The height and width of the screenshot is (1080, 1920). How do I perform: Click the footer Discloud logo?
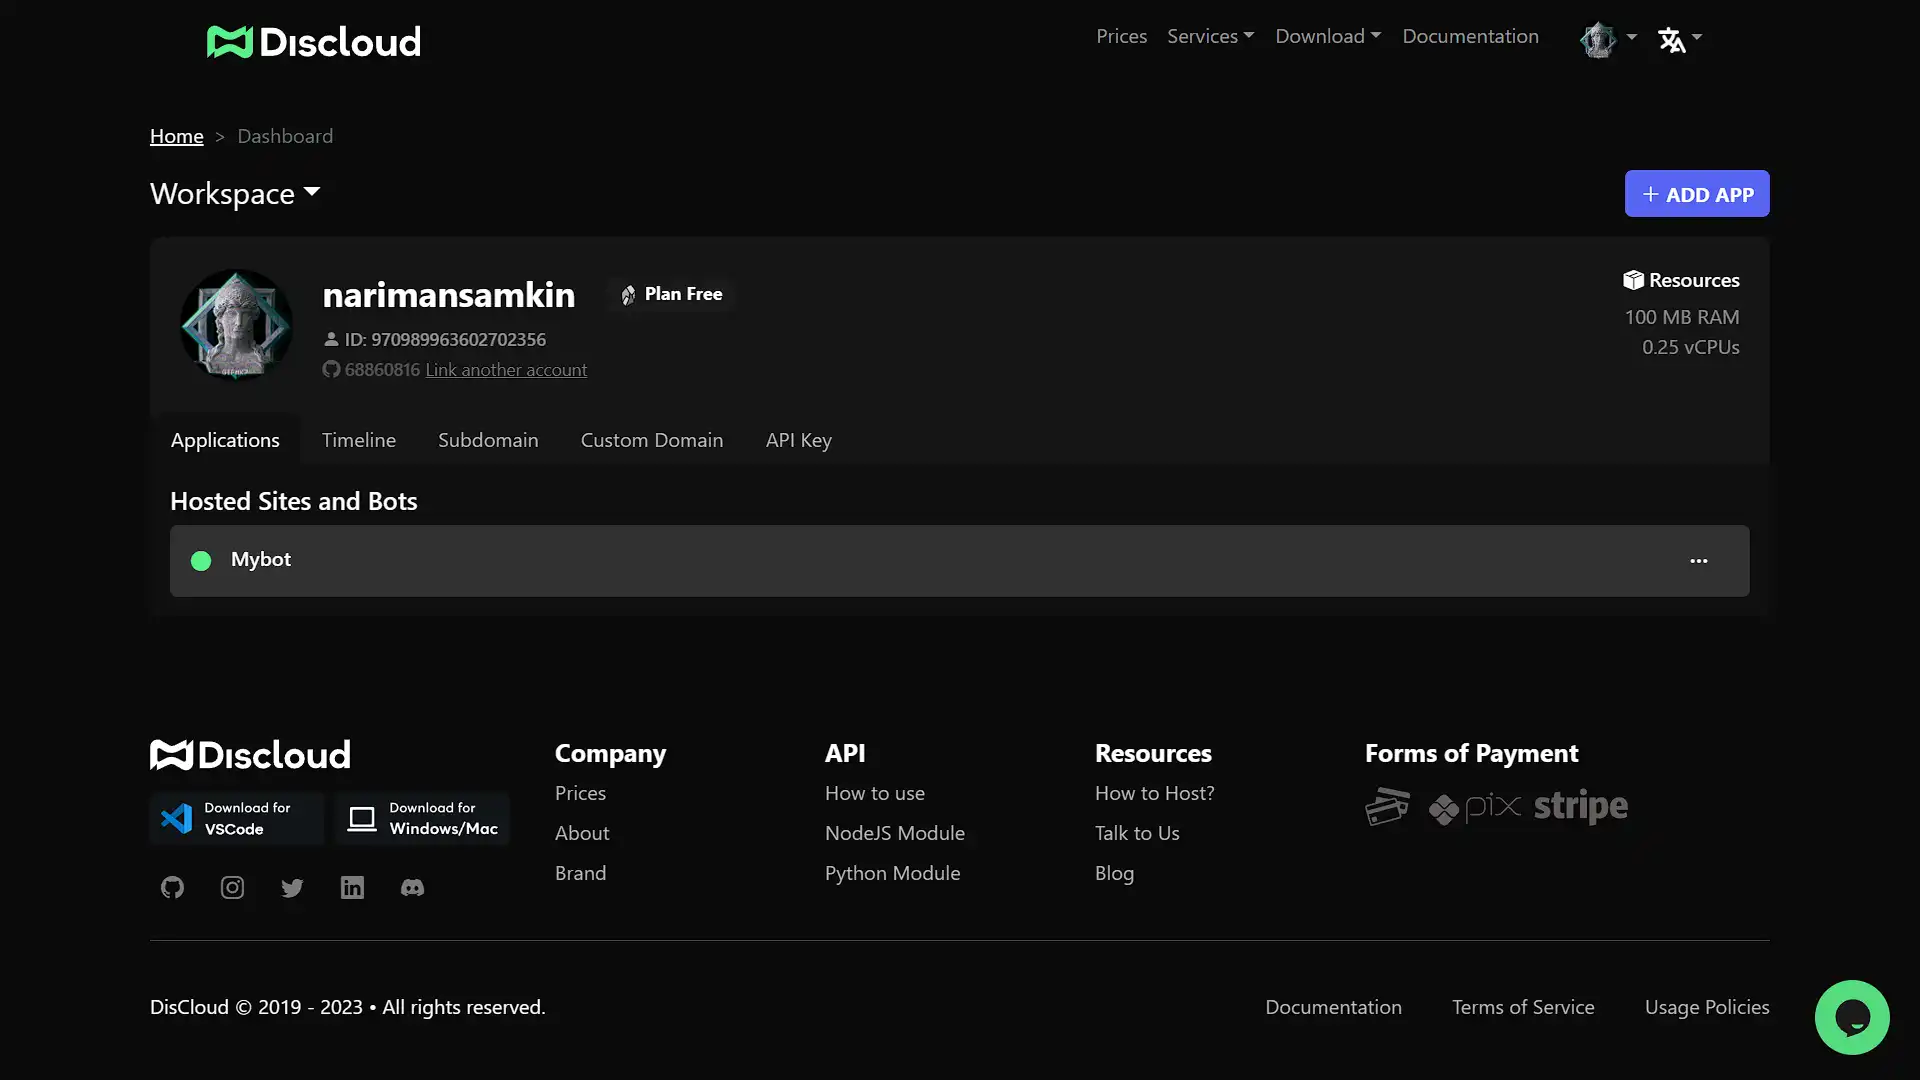(250, 754)
